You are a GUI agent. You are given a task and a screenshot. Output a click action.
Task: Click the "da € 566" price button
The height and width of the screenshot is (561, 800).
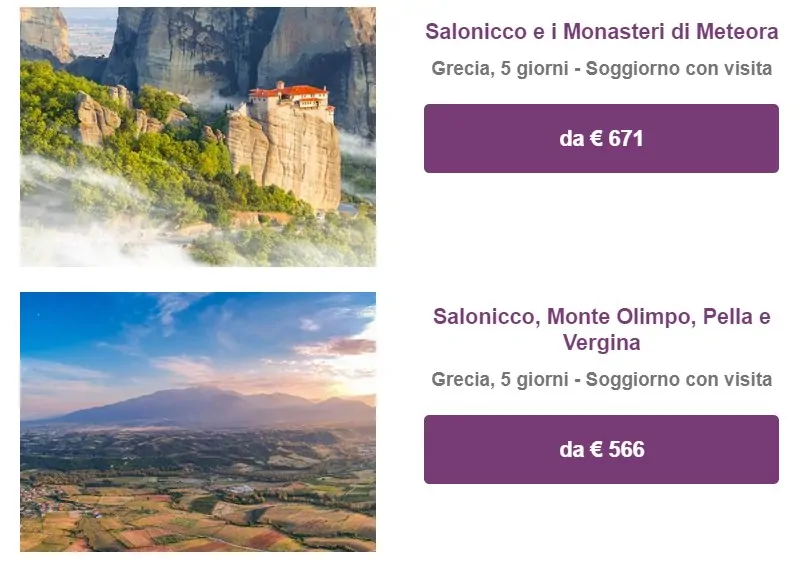[x=601, y=449]
